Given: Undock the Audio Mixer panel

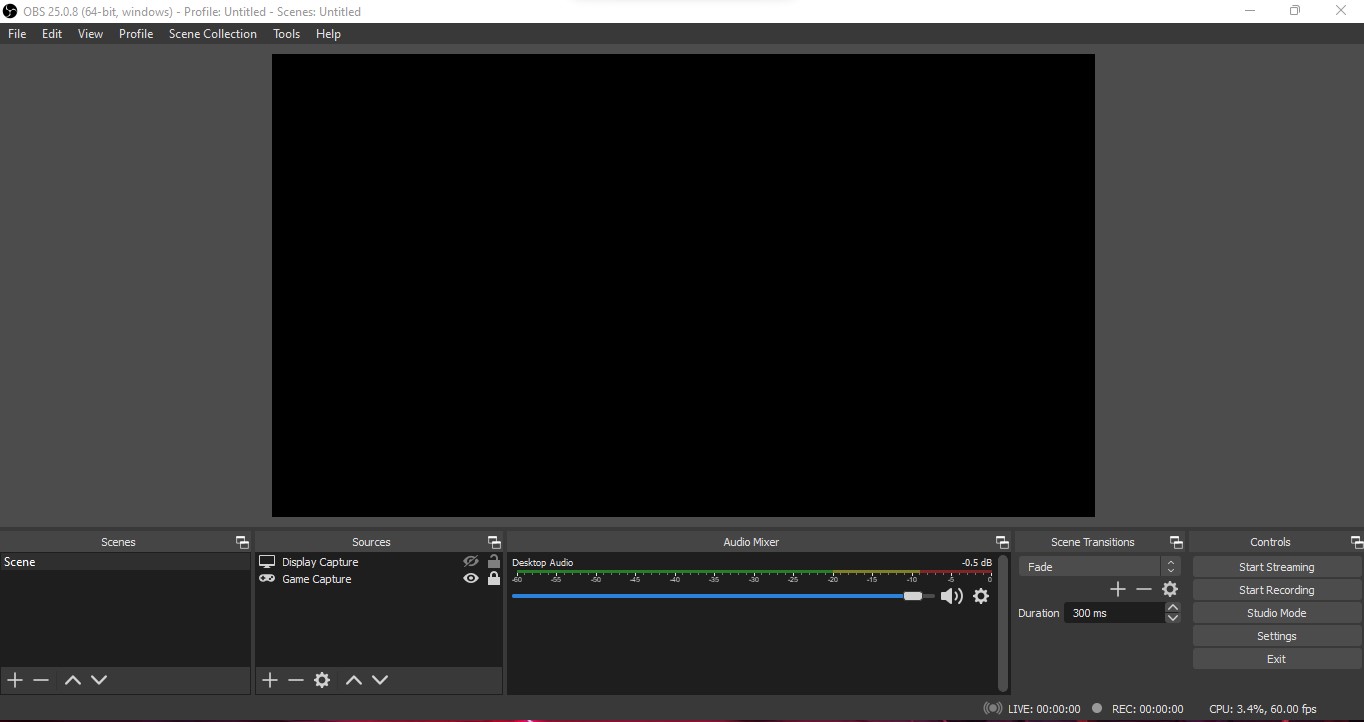Looking at the screenshot, I should pyautogui.click(x=1002, y=542).
